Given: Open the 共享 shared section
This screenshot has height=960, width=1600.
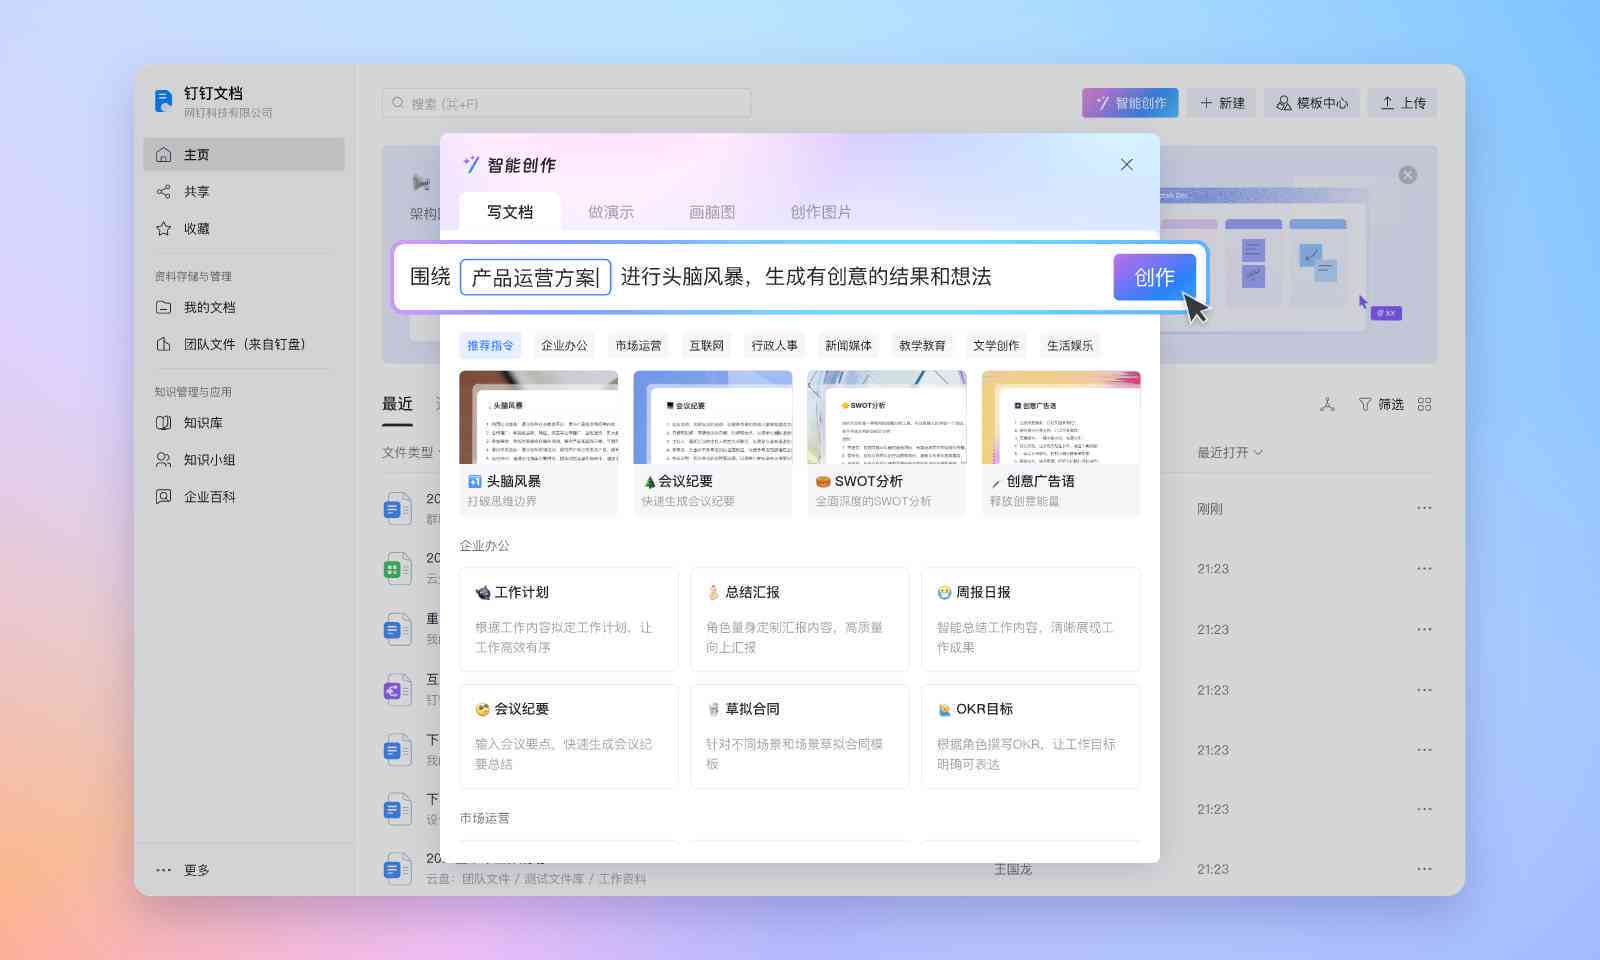Looking at the screenshot, I should 244,191.
